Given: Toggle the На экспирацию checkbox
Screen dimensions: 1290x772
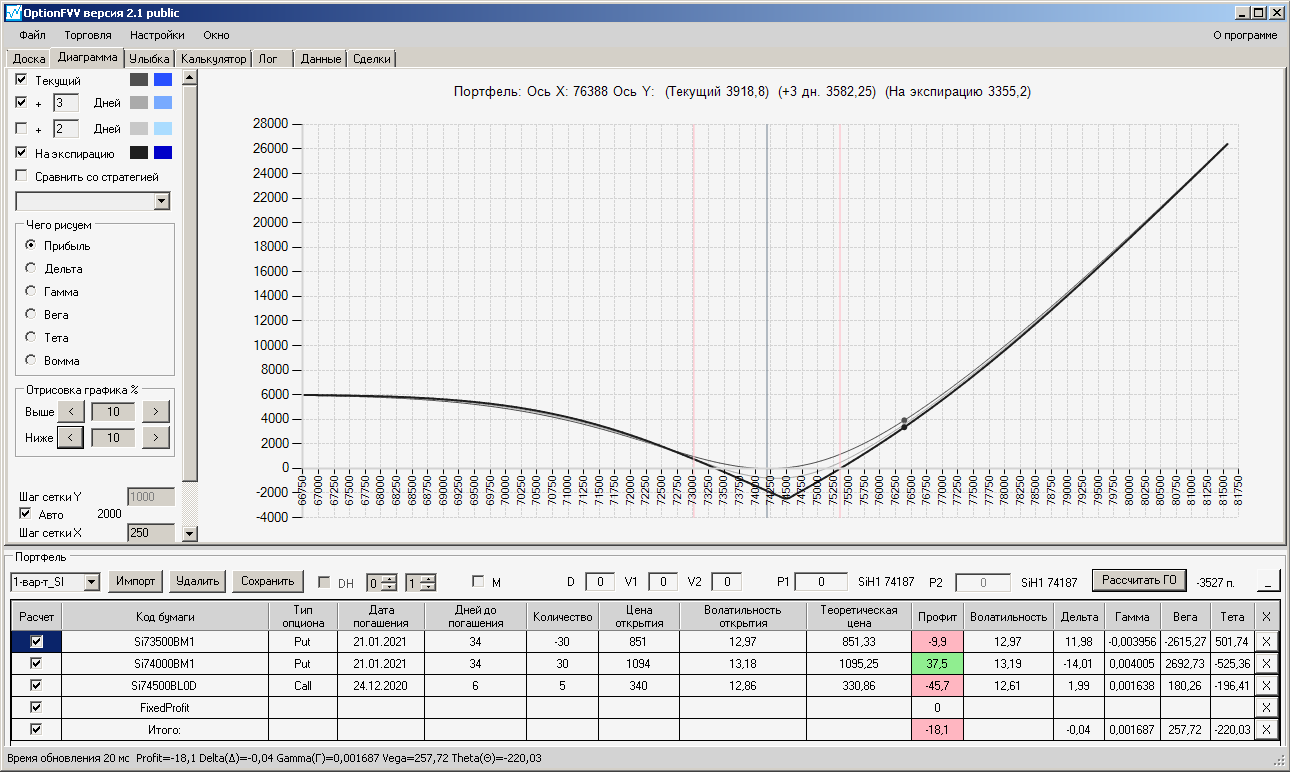Looking at the screenshot, I should point(22,153).
